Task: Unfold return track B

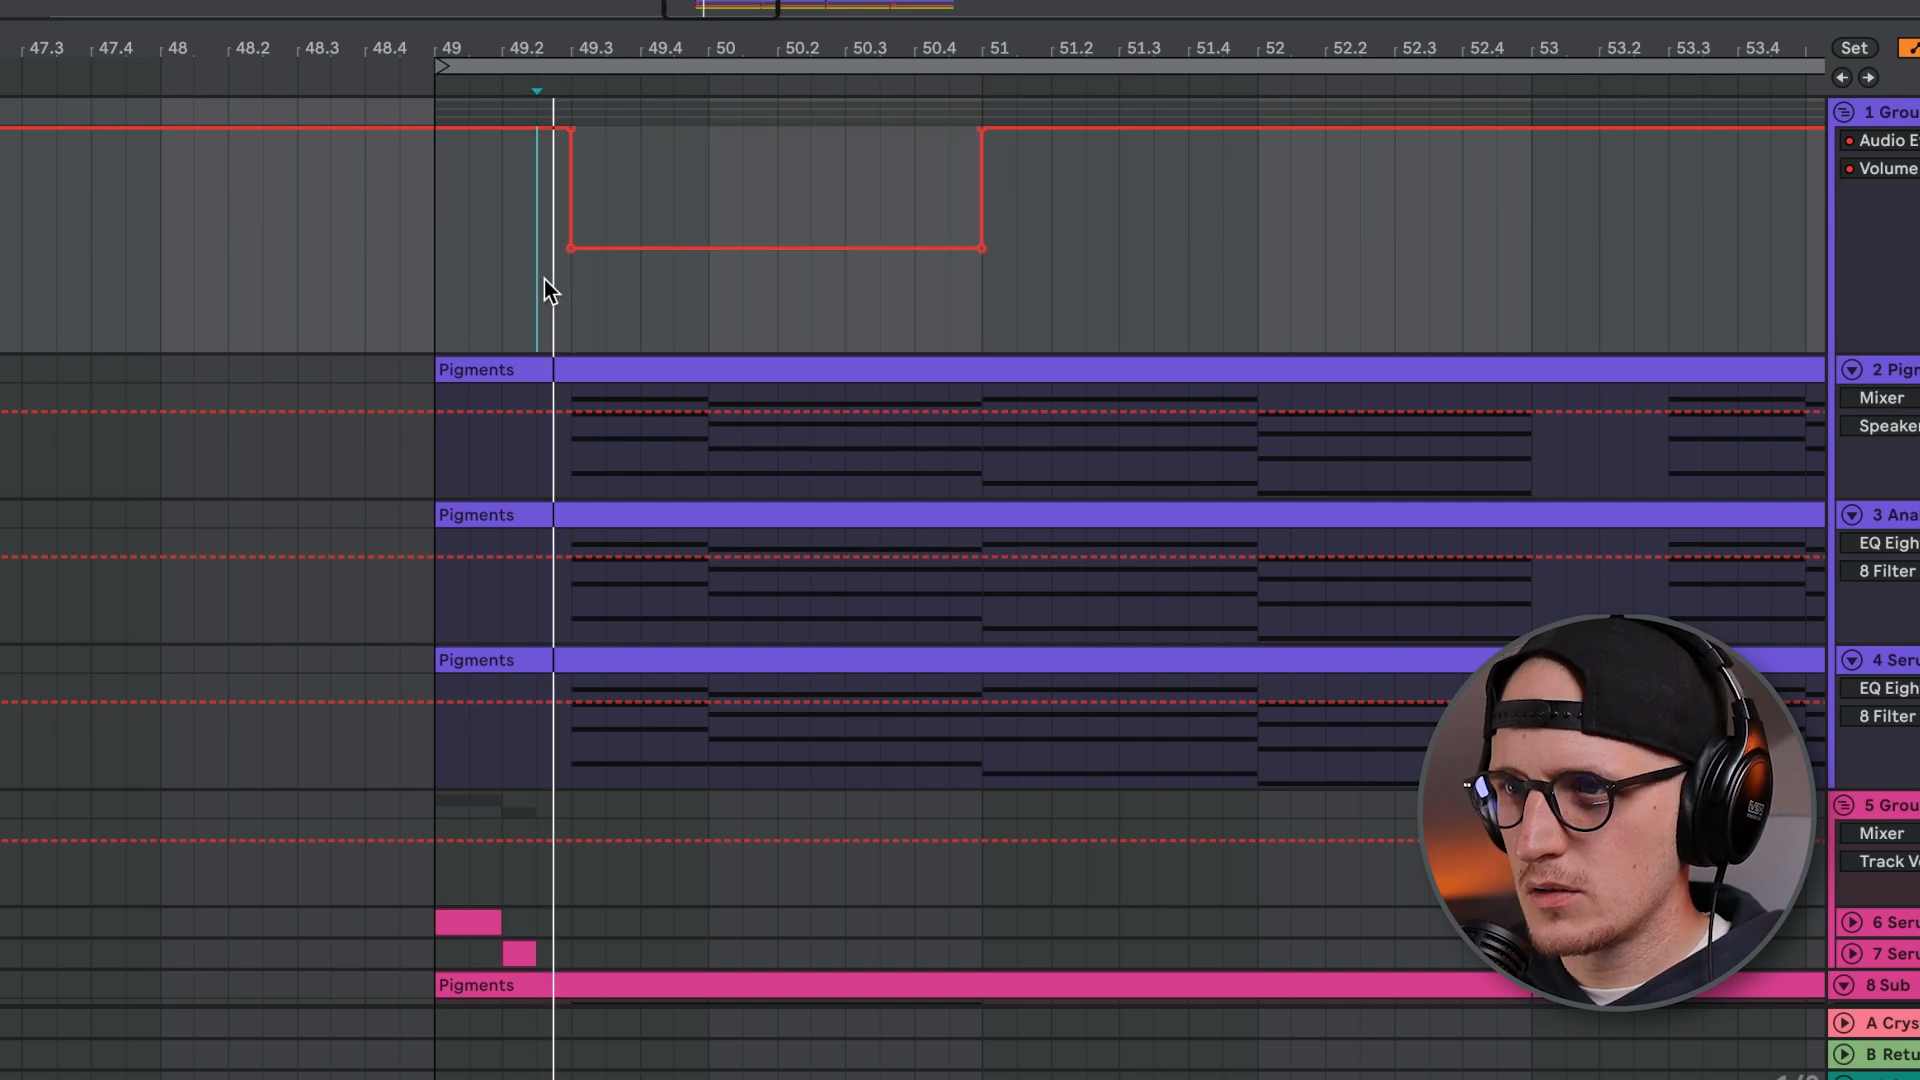Action: point(1845,1054)
